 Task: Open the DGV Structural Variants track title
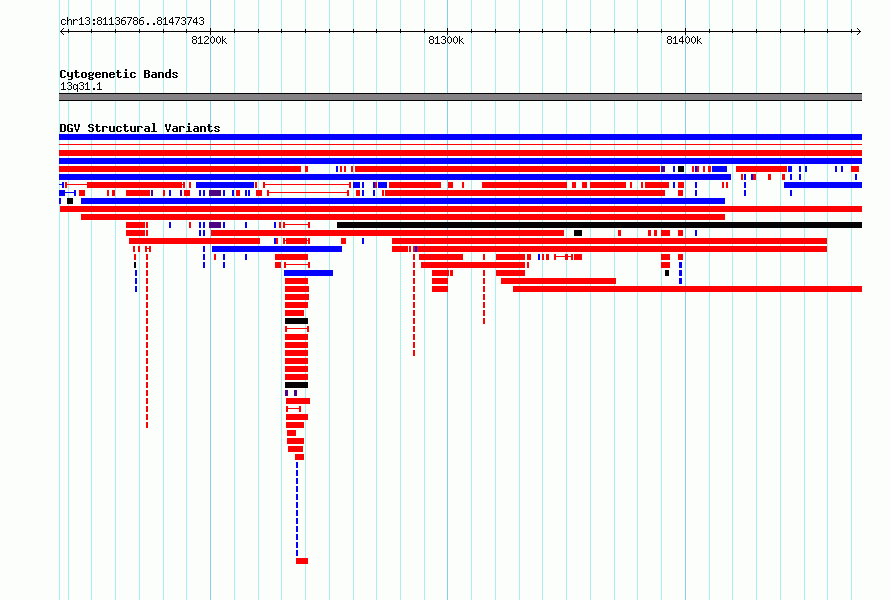point(140,128)
